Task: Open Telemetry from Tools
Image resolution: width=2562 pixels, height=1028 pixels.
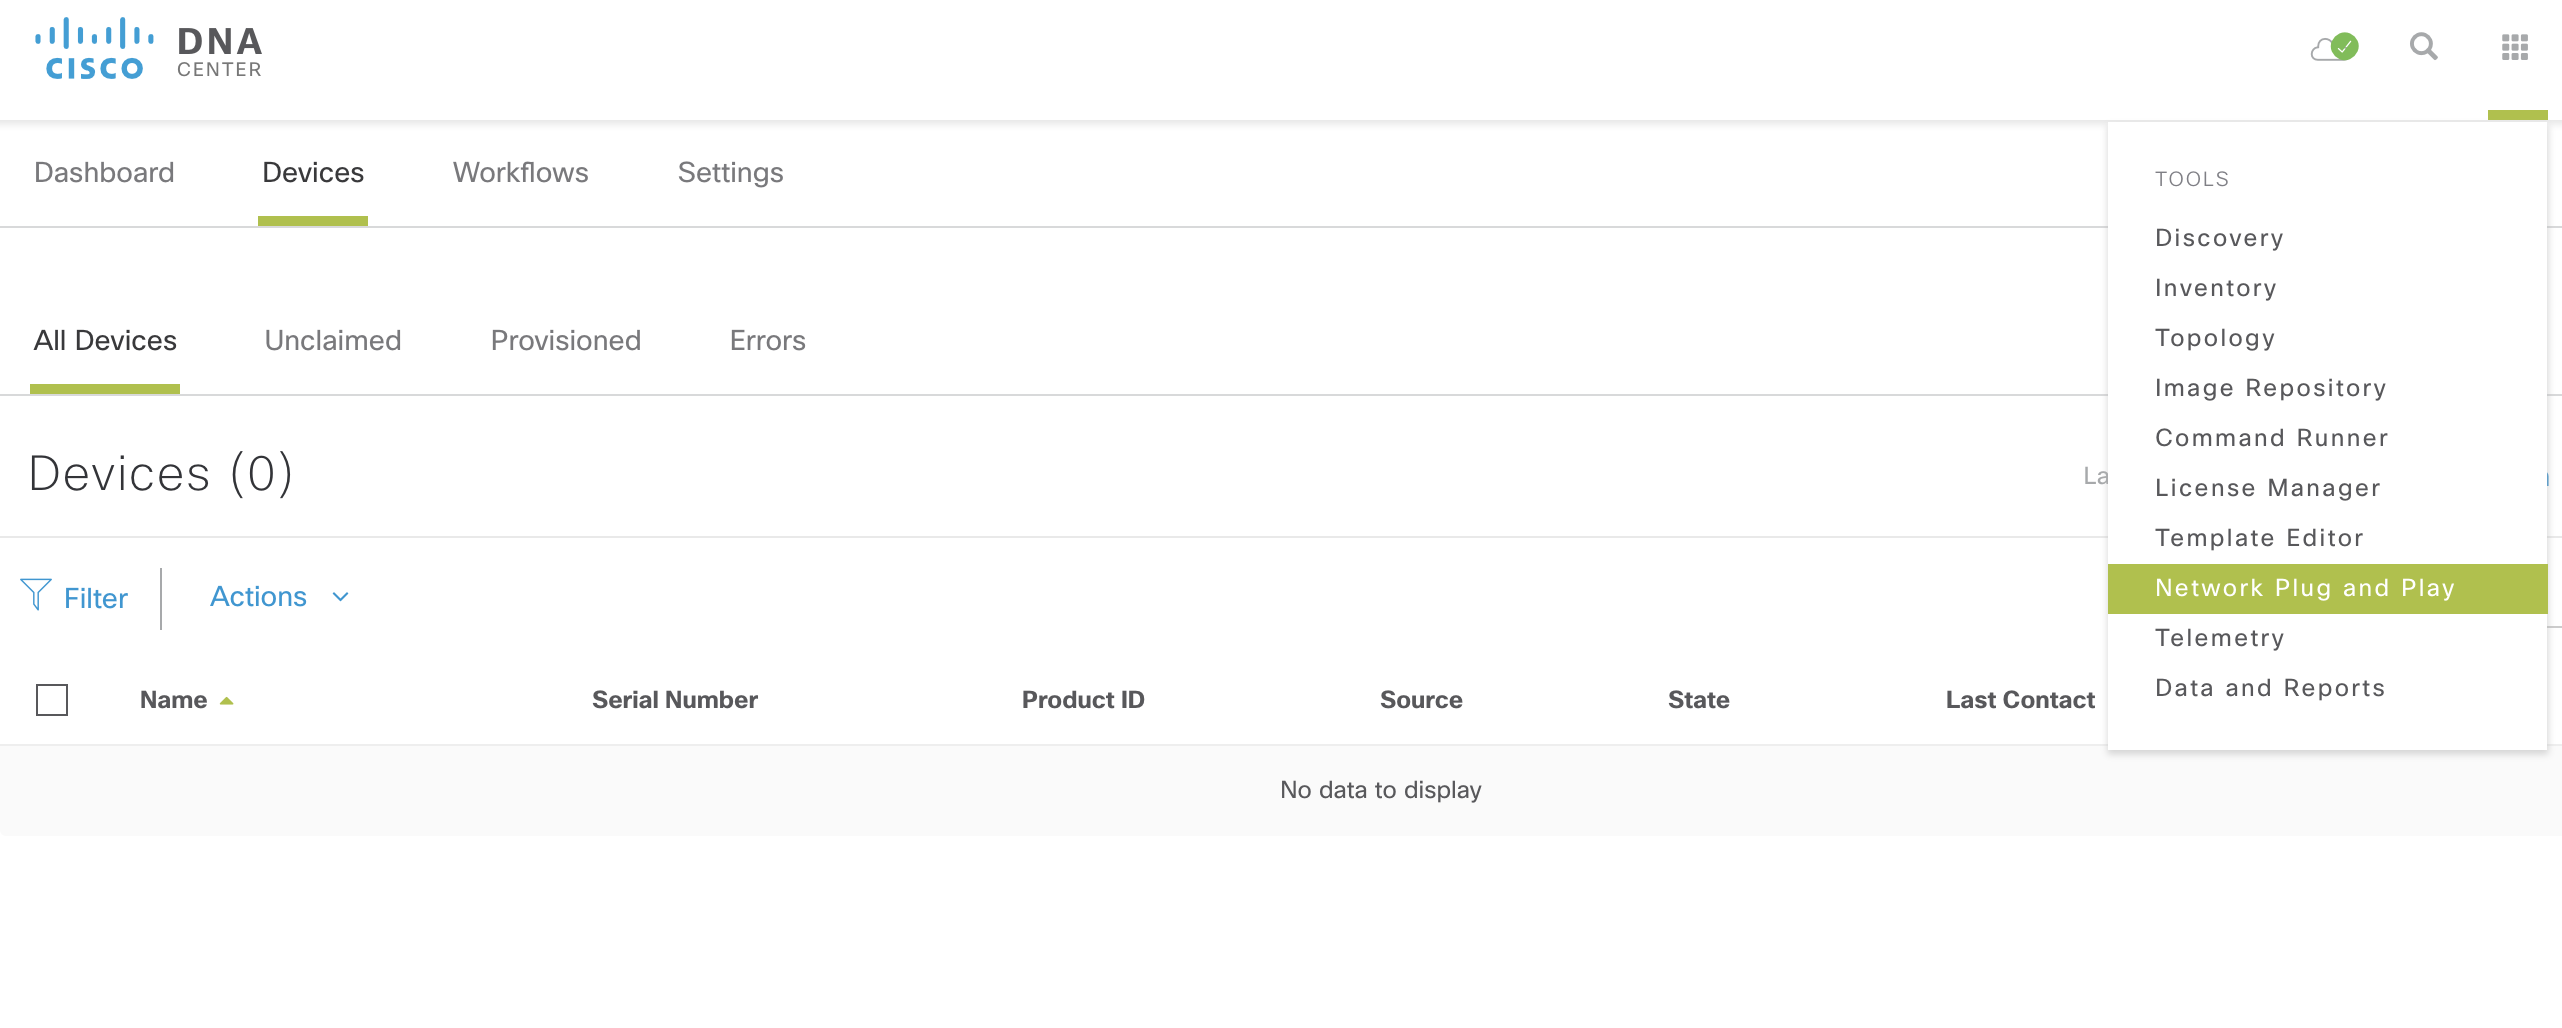Action: point(2221,637)
